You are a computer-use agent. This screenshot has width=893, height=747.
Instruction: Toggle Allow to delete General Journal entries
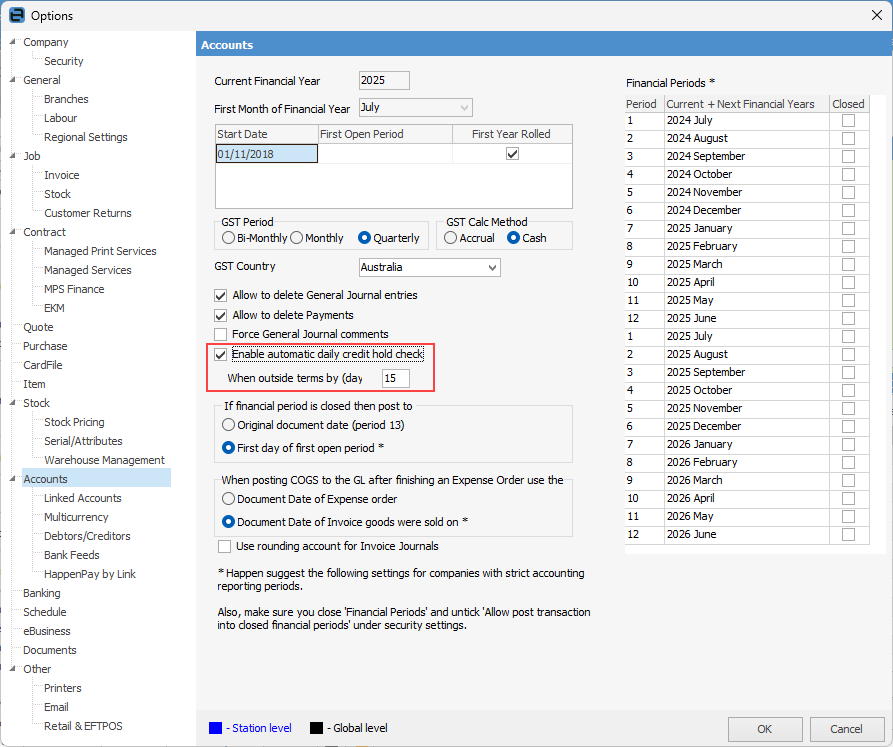(x=220, y=295)
